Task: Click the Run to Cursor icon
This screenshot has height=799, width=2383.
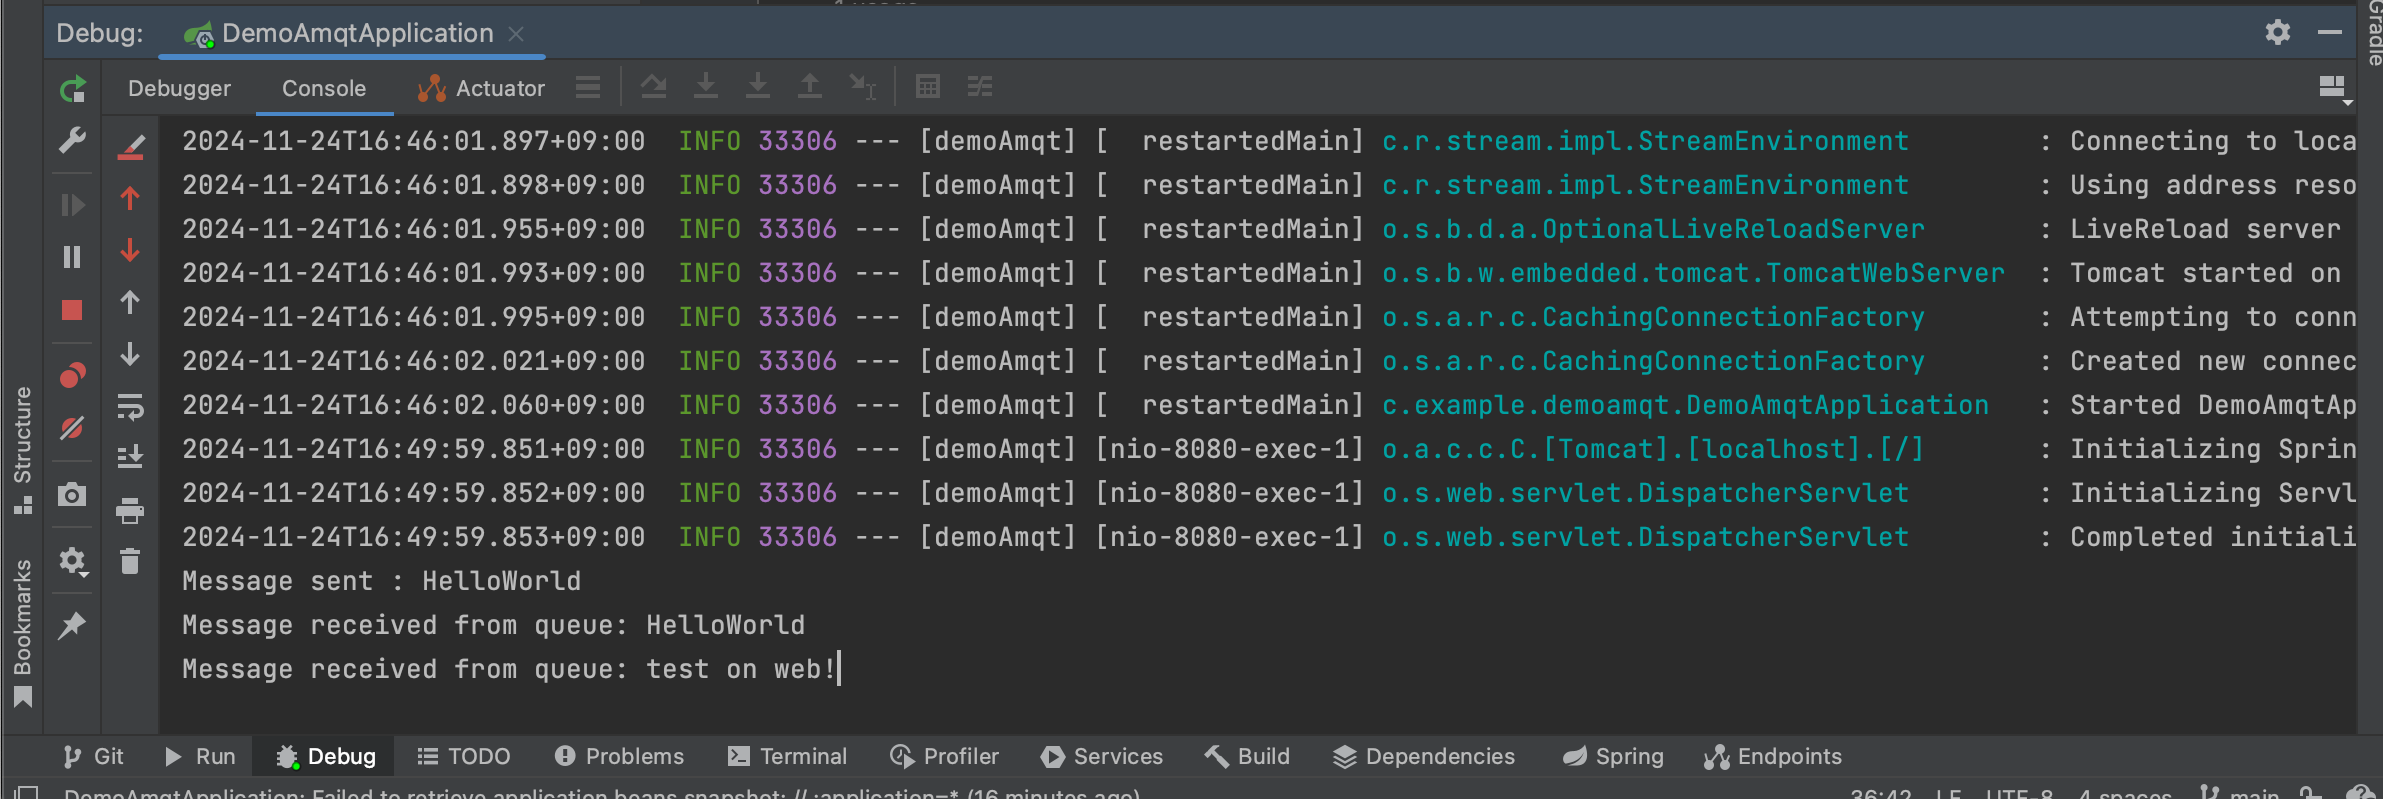Action: tap(862, 87)
